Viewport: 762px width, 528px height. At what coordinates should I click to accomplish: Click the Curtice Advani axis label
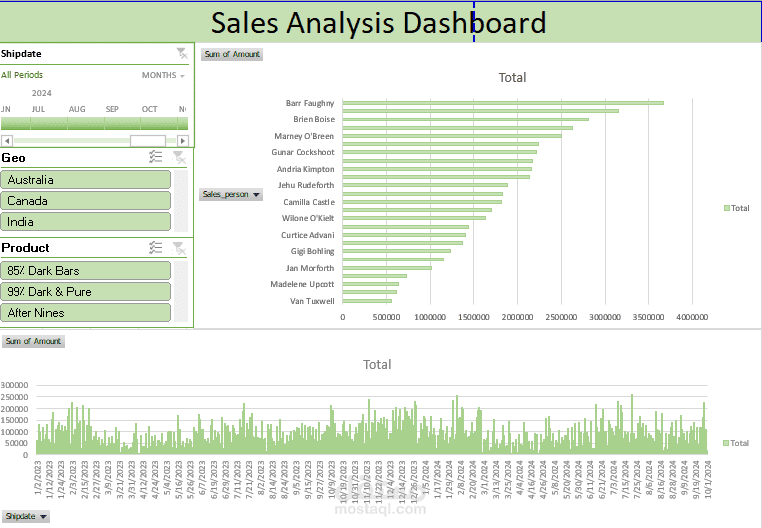tap(308, 235)
